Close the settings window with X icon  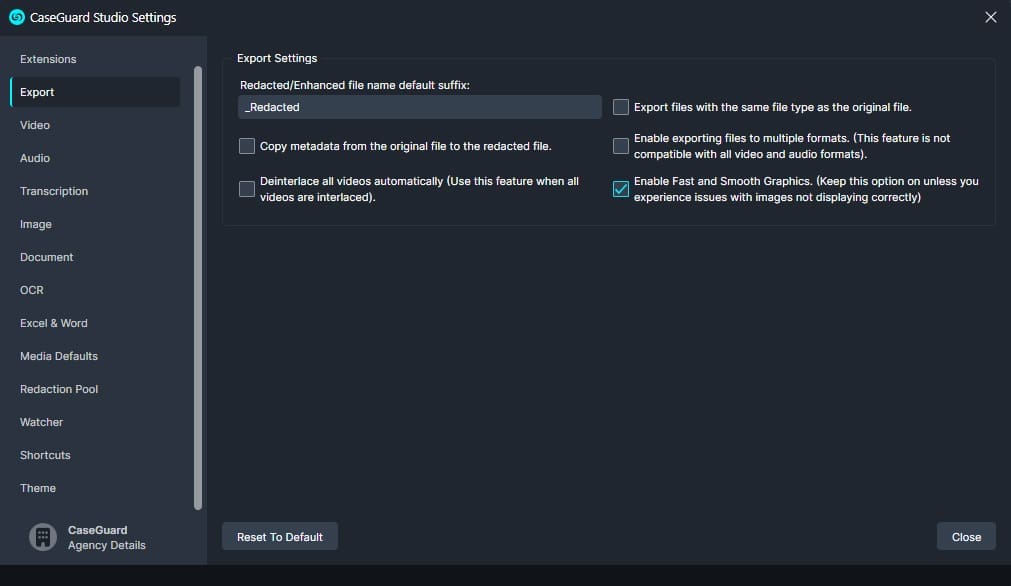point(990,17)
